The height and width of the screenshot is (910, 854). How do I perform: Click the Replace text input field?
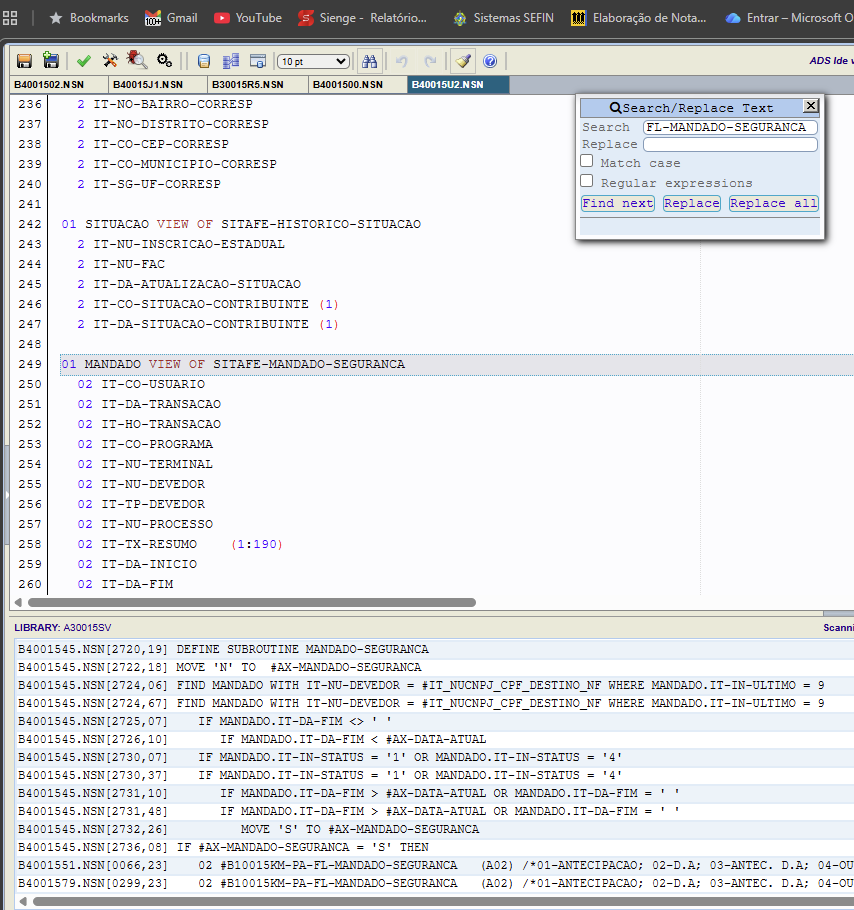tap(730, 145)
